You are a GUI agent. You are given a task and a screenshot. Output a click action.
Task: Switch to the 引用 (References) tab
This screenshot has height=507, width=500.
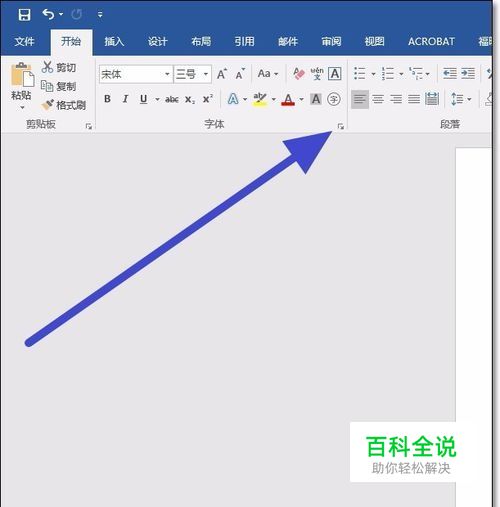244,42
